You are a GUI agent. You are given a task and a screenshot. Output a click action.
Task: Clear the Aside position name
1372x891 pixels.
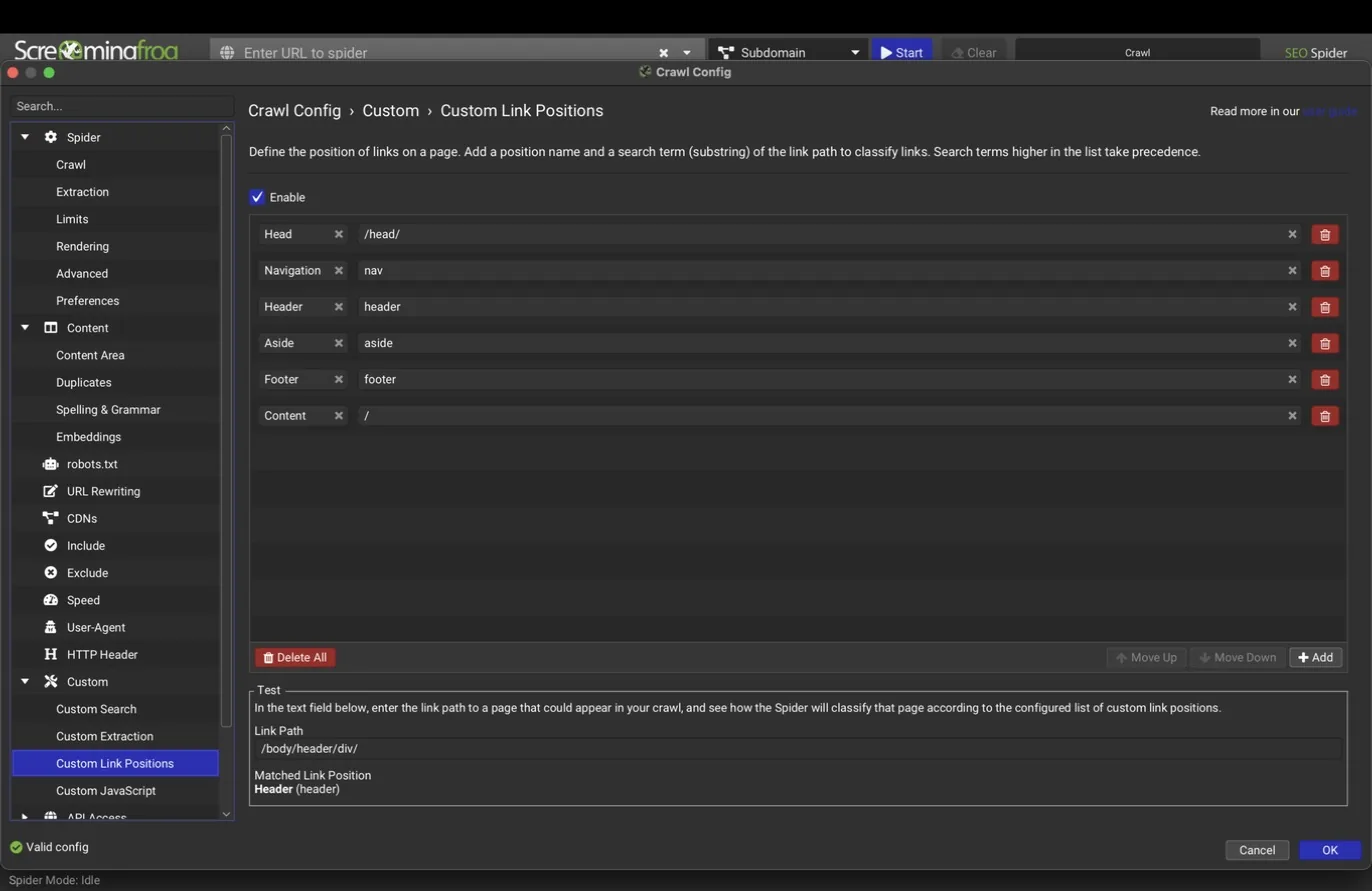(x=338, y=343)
